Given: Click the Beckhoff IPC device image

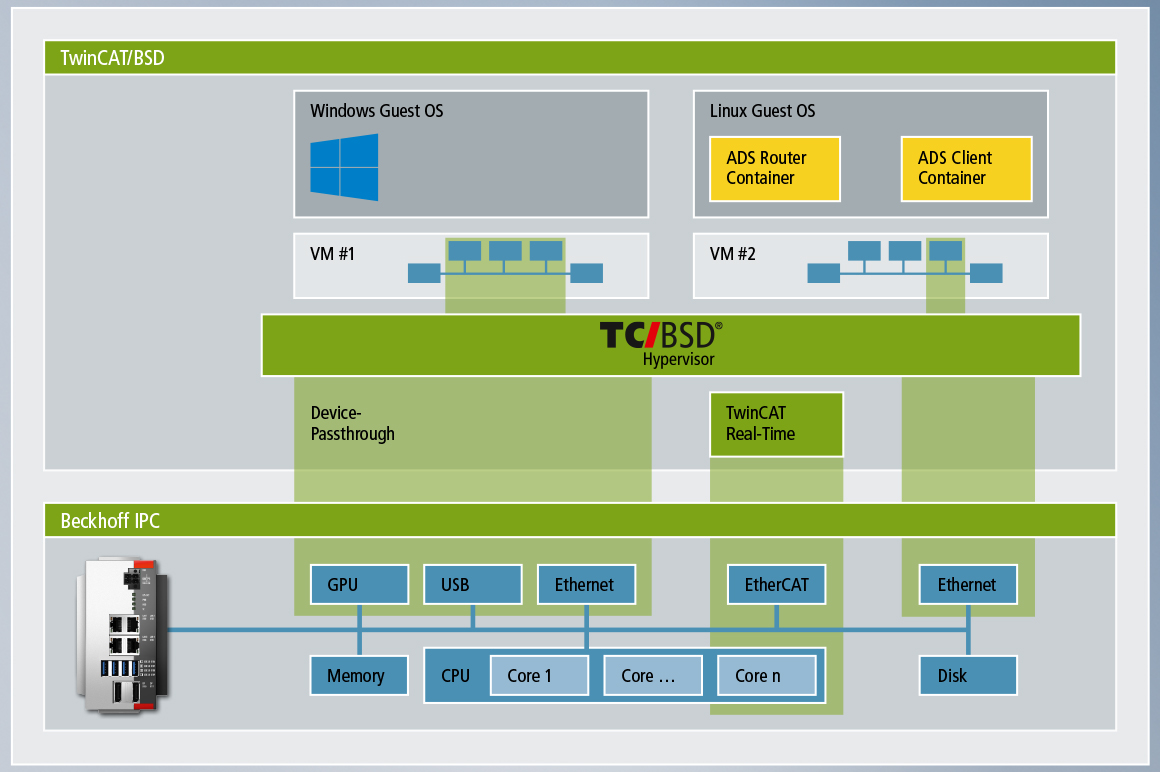Looking at the screenshot, I should point(124,636).
